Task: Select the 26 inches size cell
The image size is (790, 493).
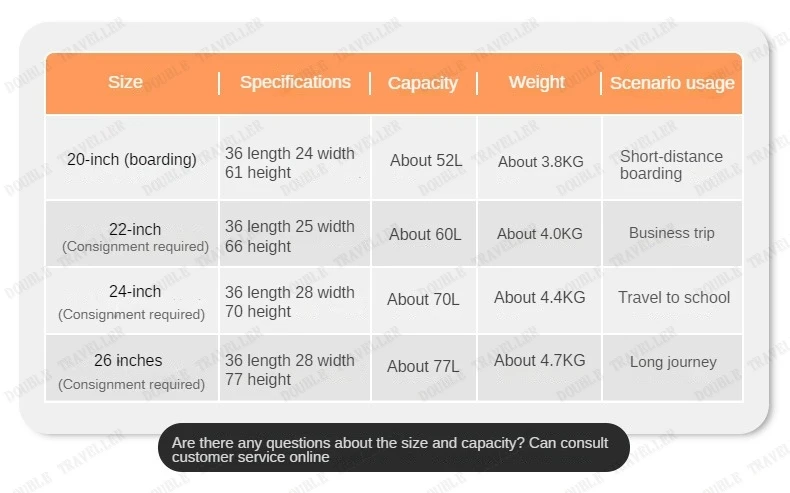Action: (x=130, y=370)
